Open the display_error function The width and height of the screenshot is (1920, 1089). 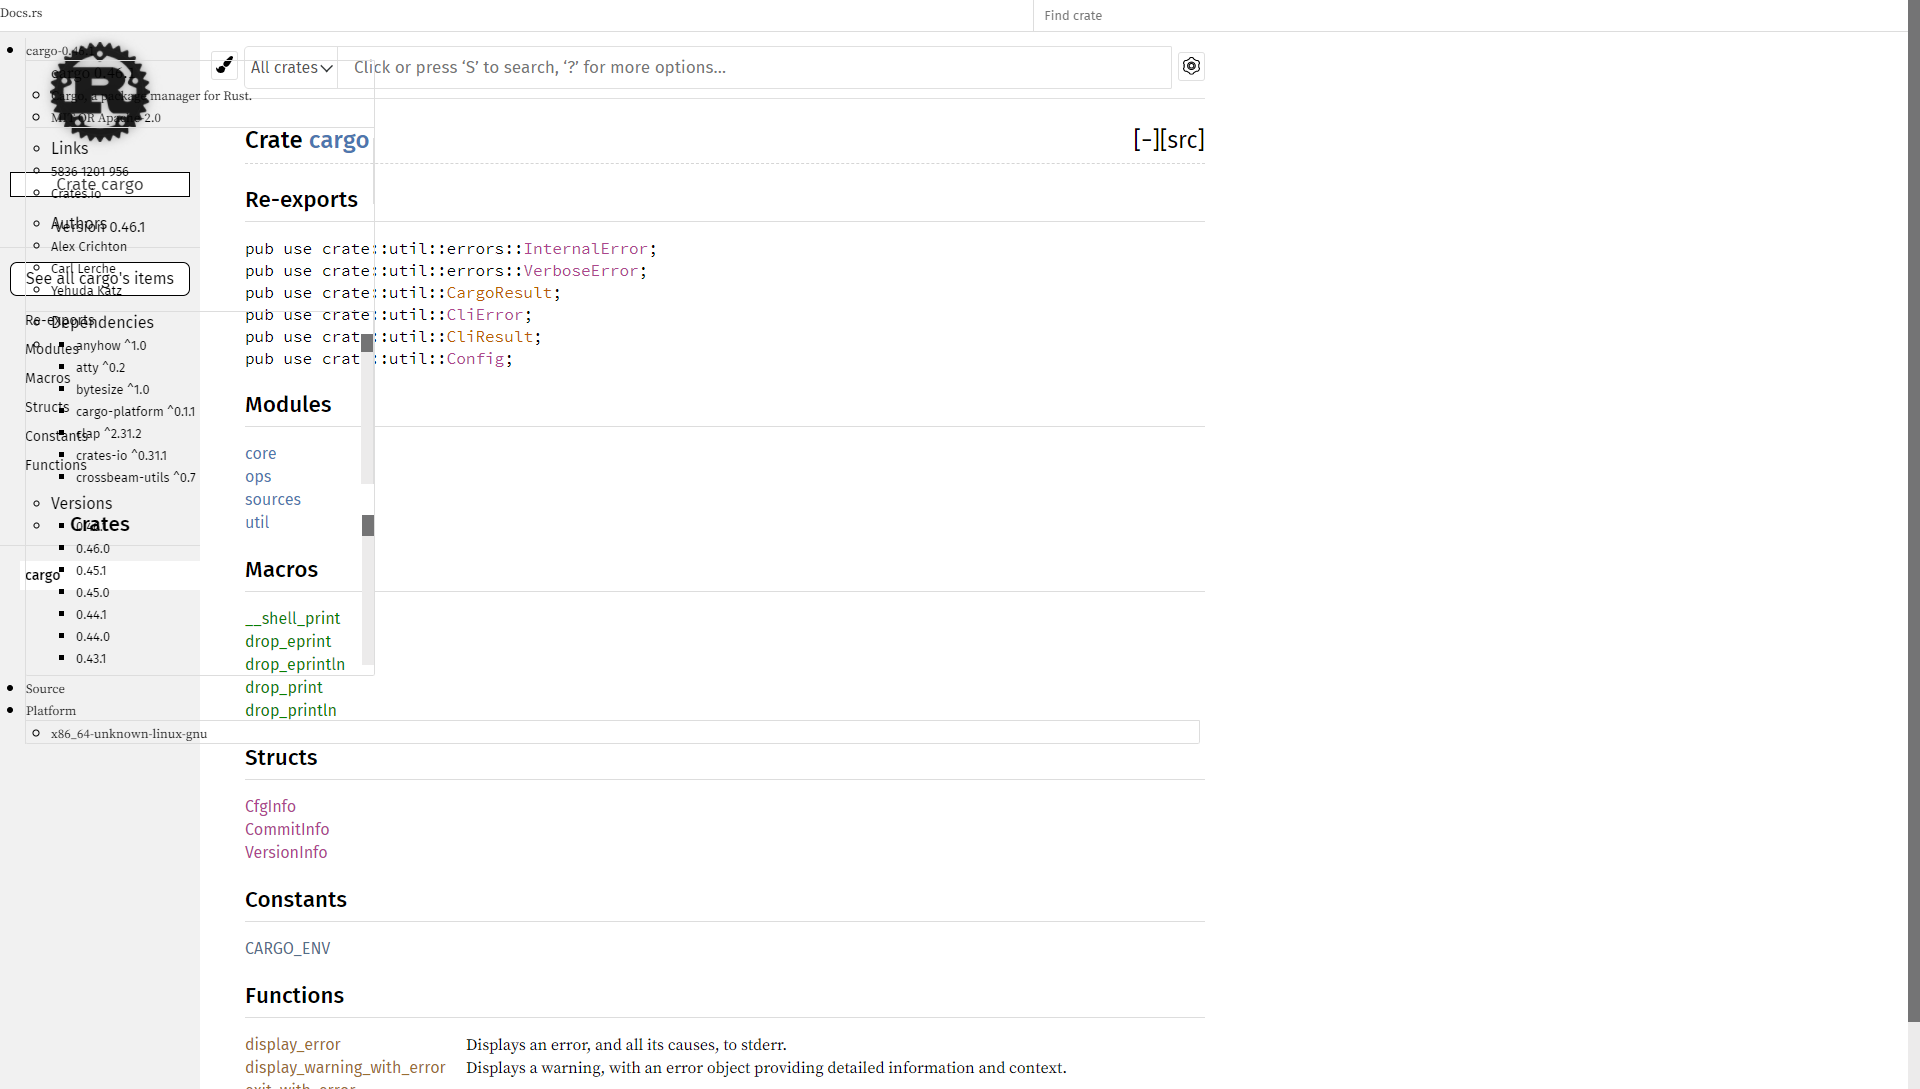click(x=293, y=1044)
